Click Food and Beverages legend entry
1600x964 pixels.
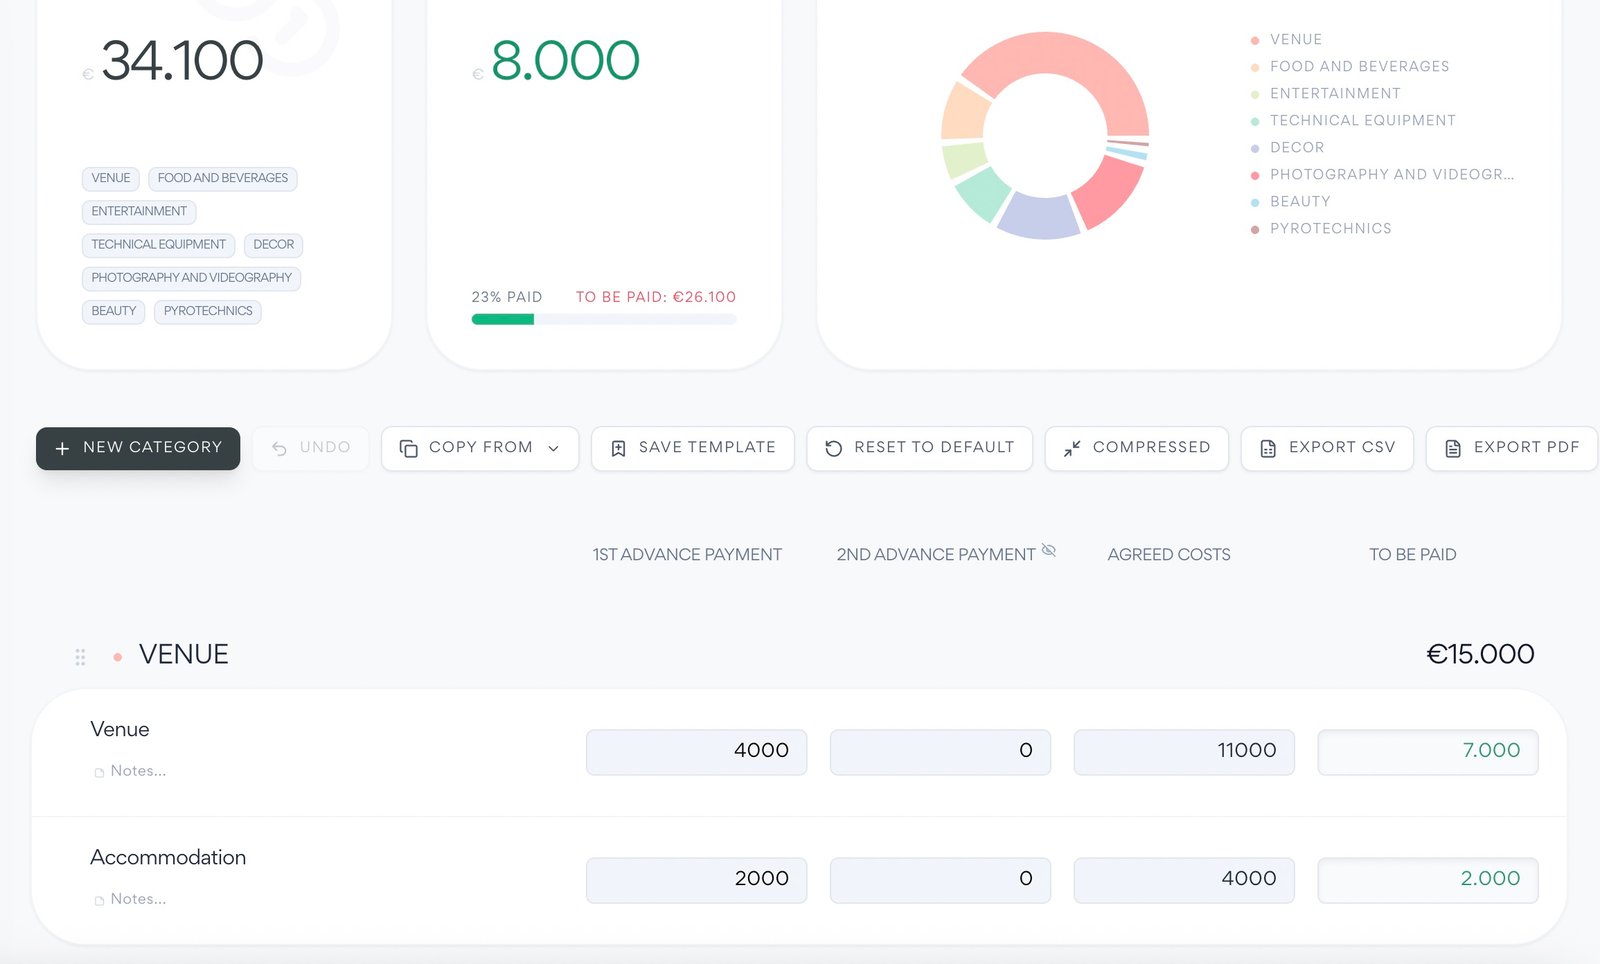tap(1350, 66)
